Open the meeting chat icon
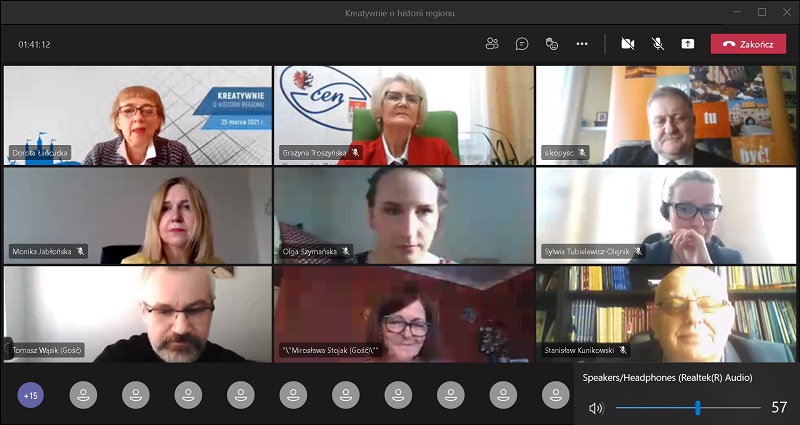 pos(521,44)
